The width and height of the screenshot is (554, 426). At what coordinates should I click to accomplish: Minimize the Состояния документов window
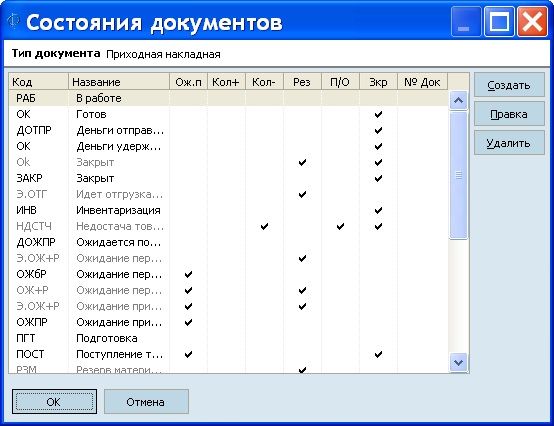(x=466, y=22)
